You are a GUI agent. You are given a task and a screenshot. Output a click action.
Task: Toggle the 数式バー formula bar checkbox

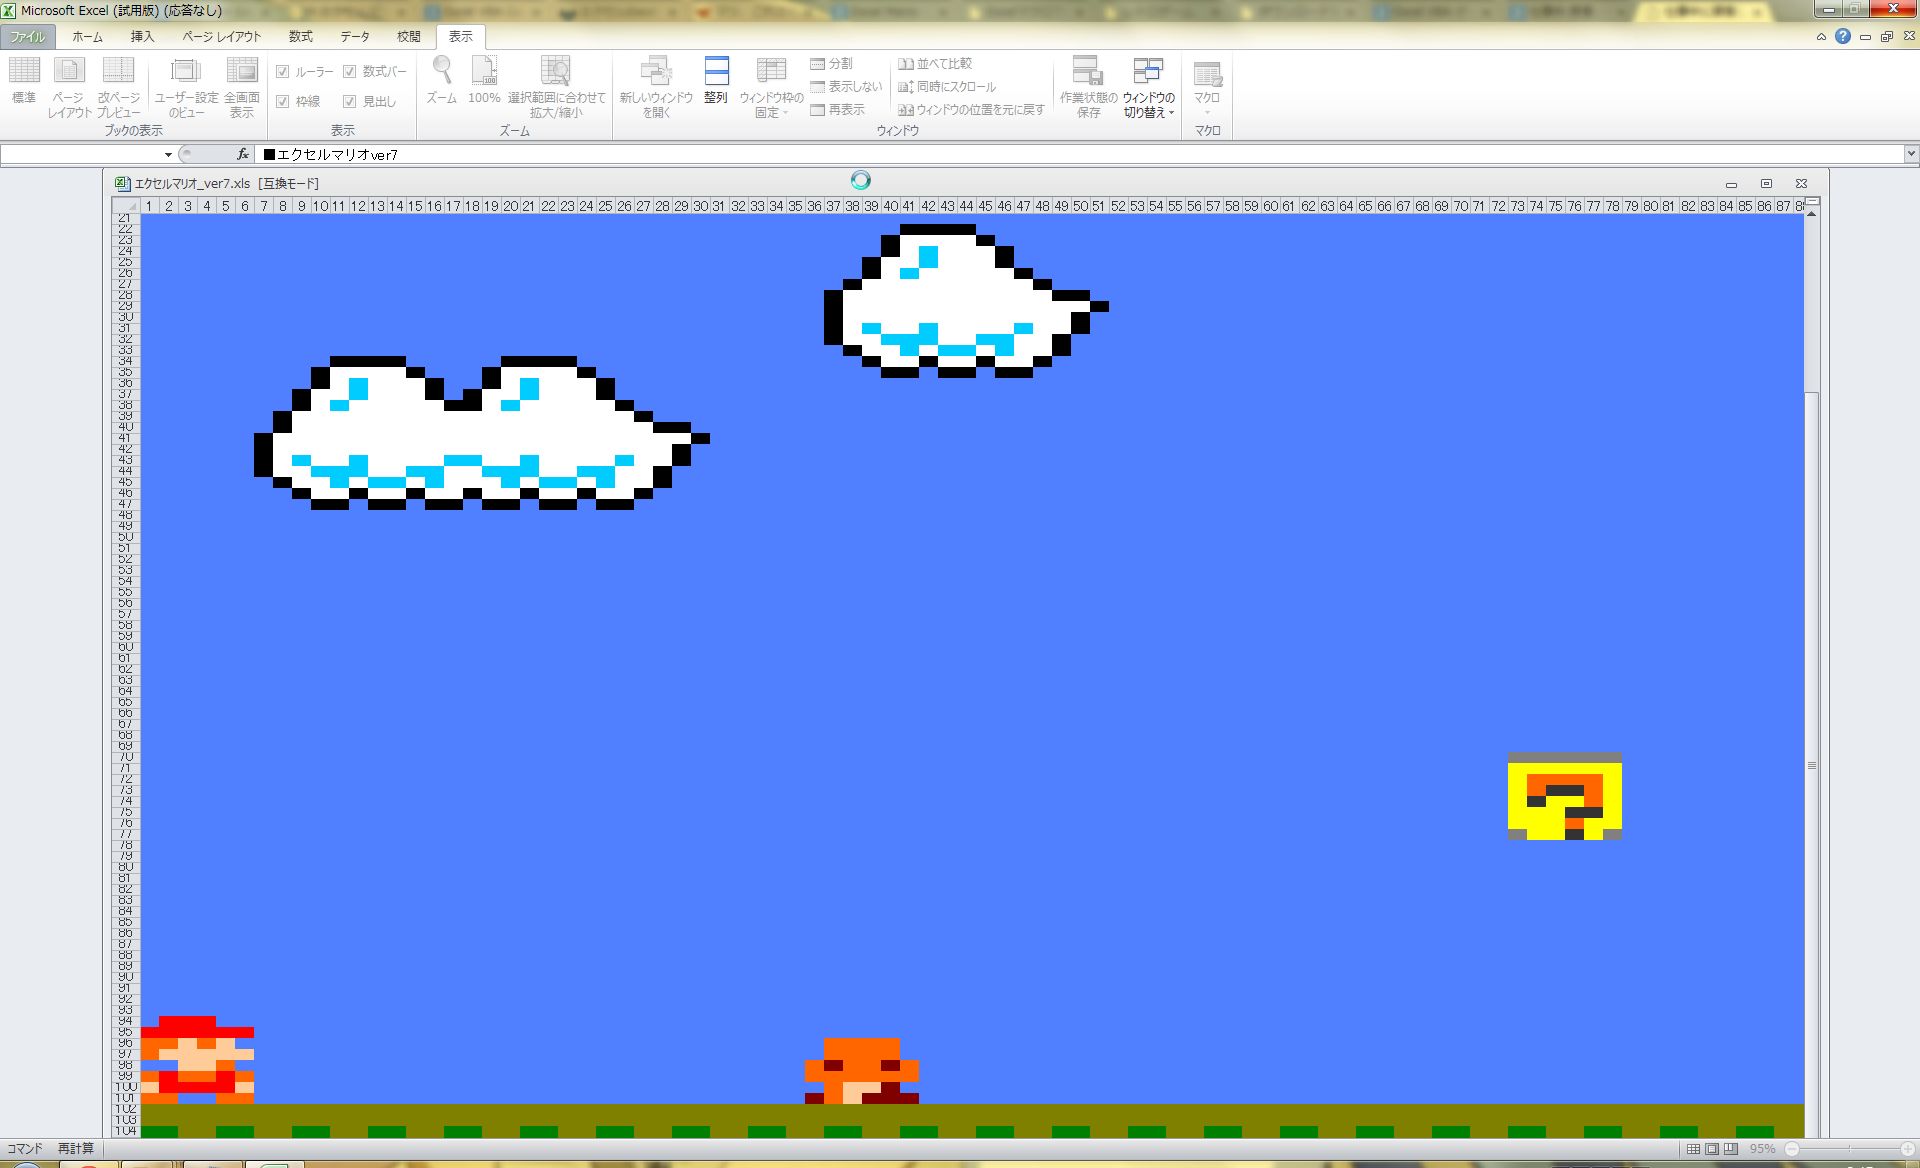pos(349,72)
